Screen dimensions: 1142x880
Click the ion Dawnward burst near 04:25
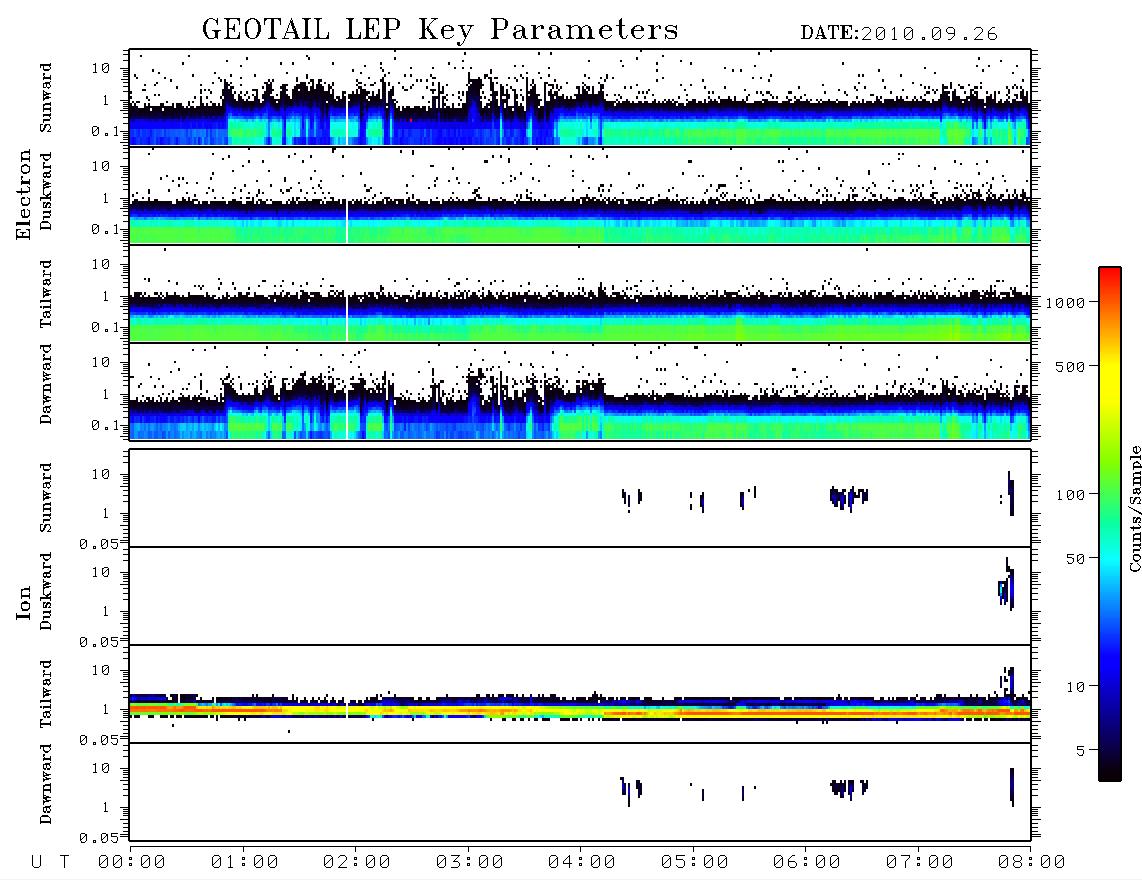(x=631, y=790)
